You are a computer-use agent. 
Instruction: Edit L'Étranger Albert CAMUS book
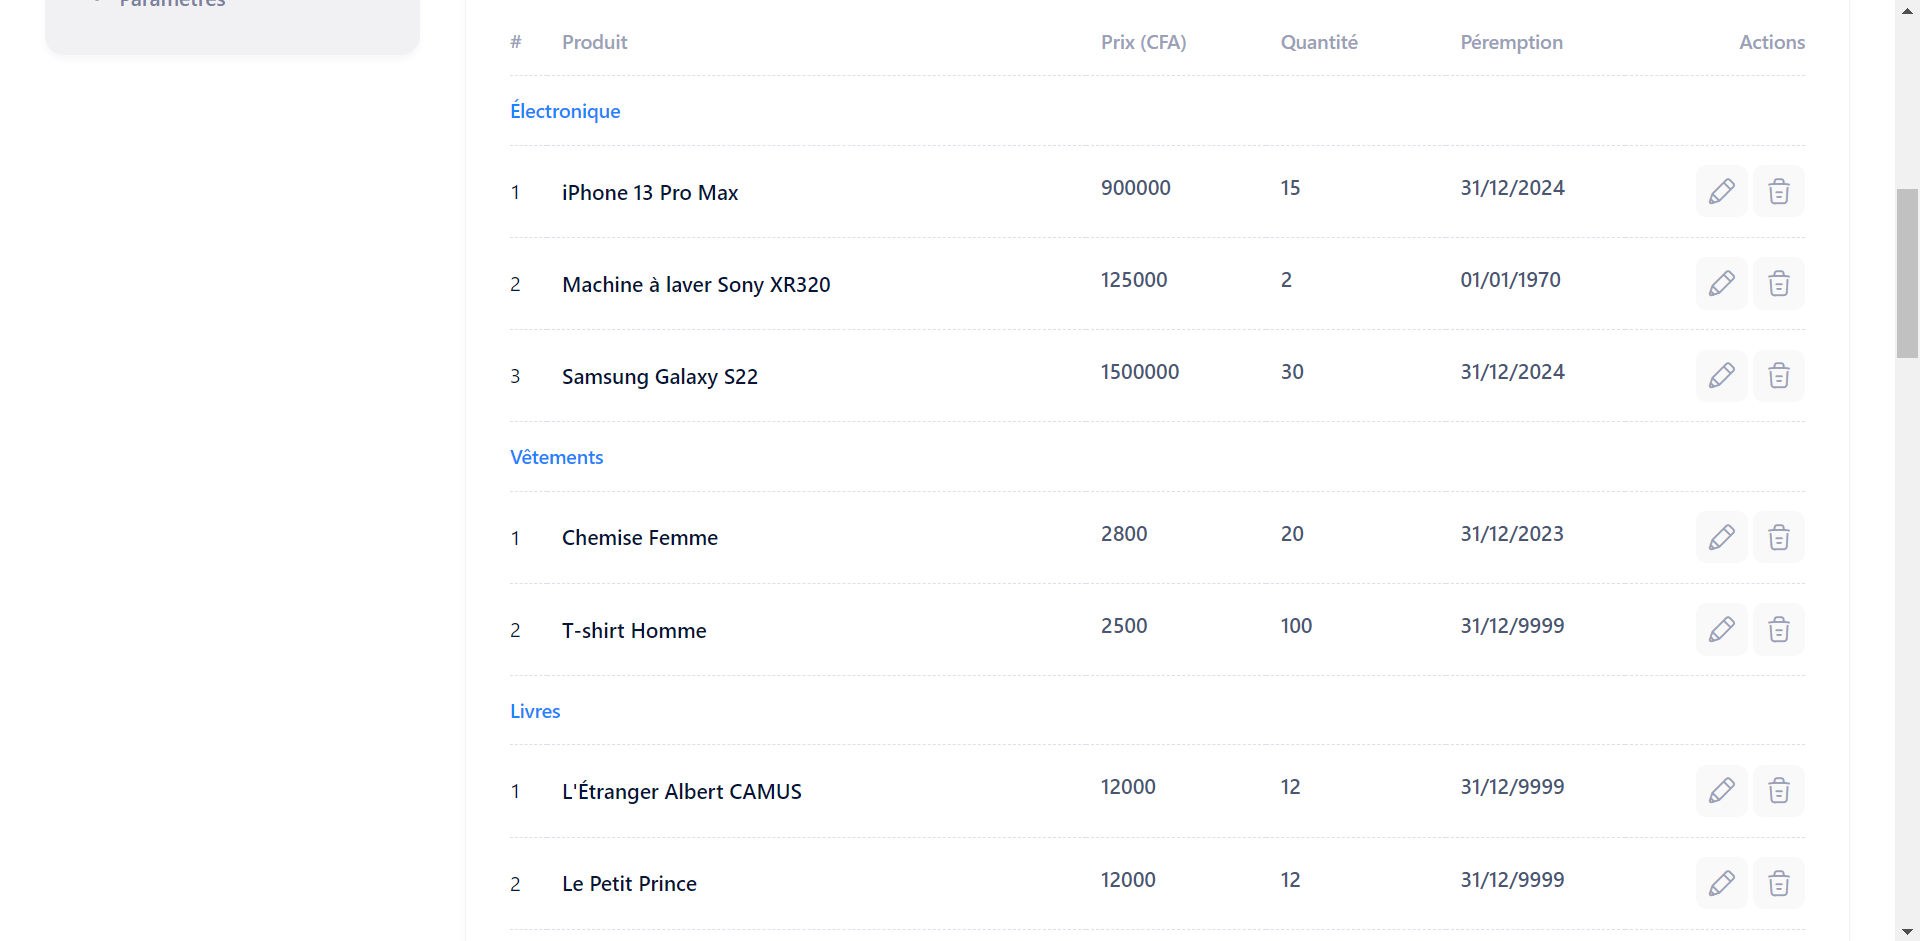pyautogui.click(x=1721, y=791)
